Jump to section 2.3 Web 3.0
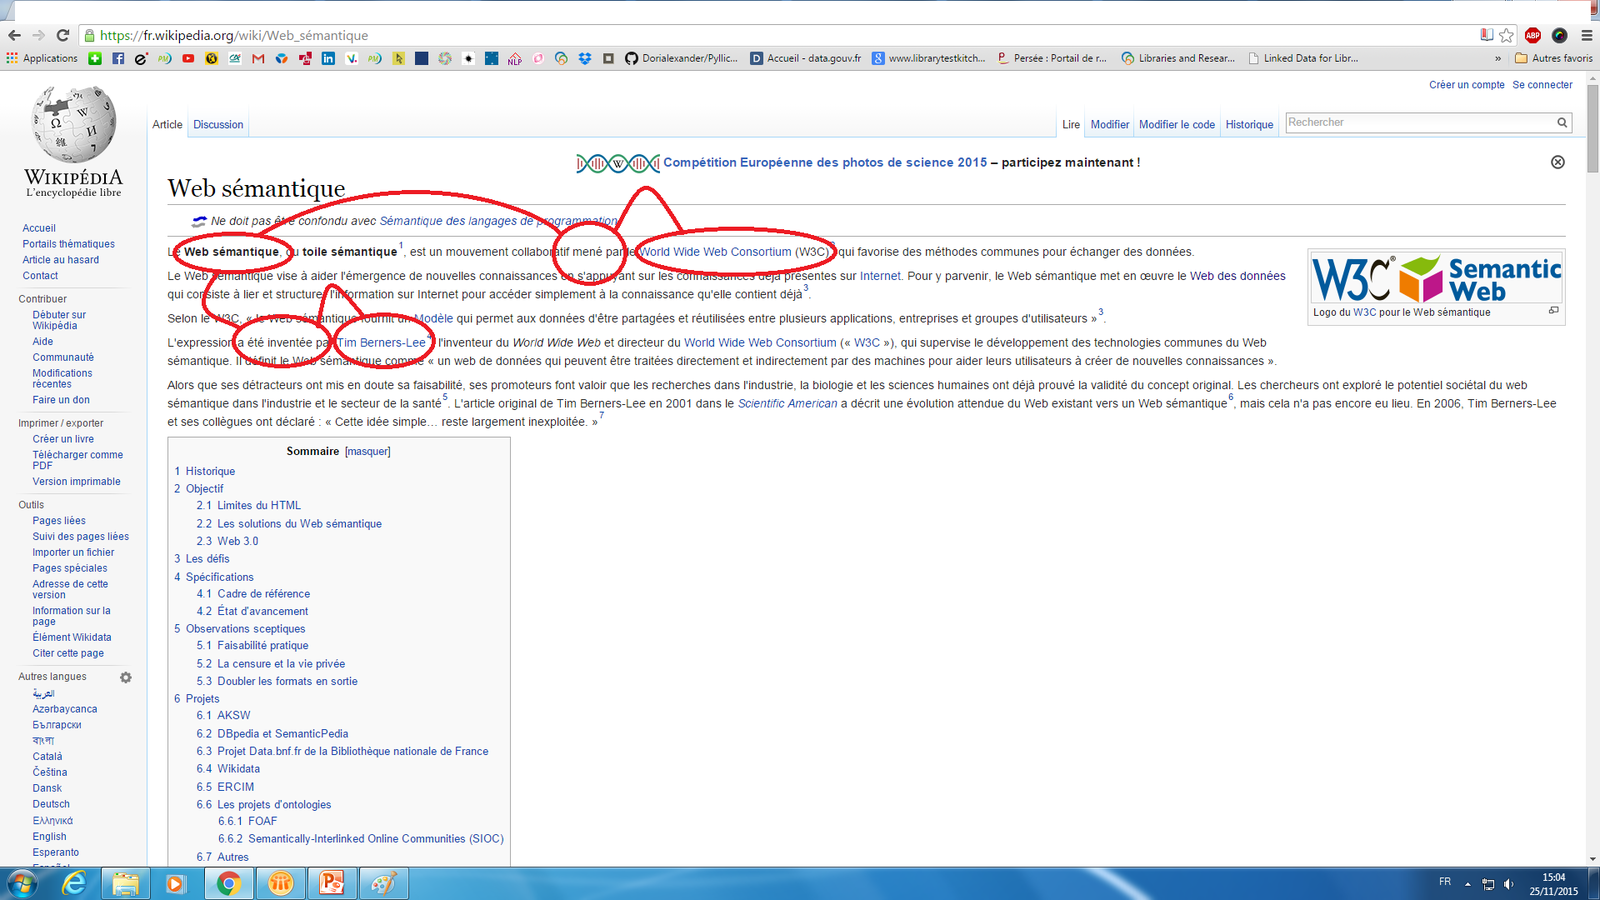Viewport: 1600px width, 900px height. coord(227,541)
